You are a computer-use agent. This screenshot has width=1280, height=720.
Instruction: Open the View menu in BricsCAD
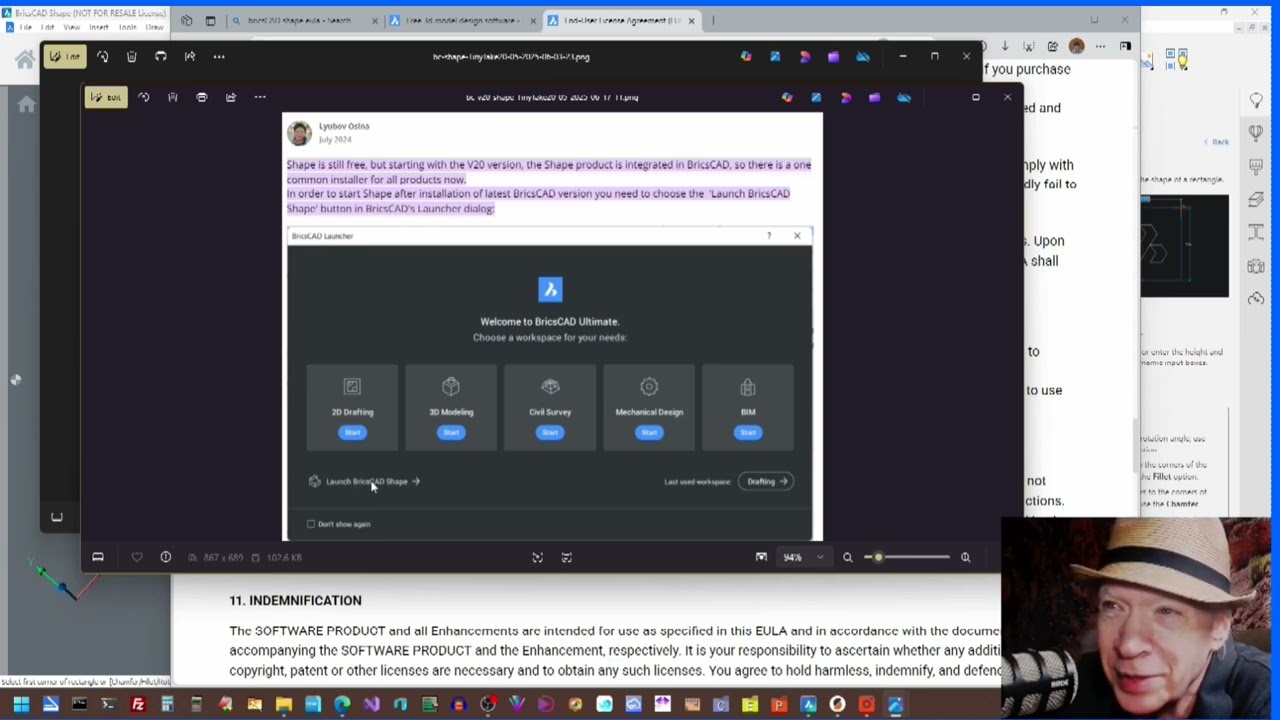[71, 27]
